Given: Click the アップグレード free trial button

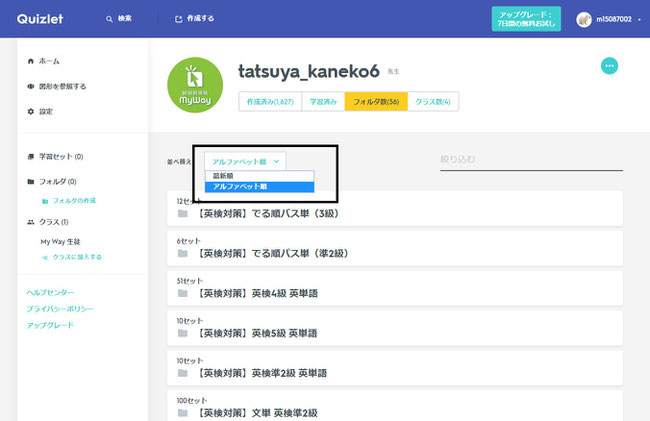Looking at the screenshot, I should 526,19.
